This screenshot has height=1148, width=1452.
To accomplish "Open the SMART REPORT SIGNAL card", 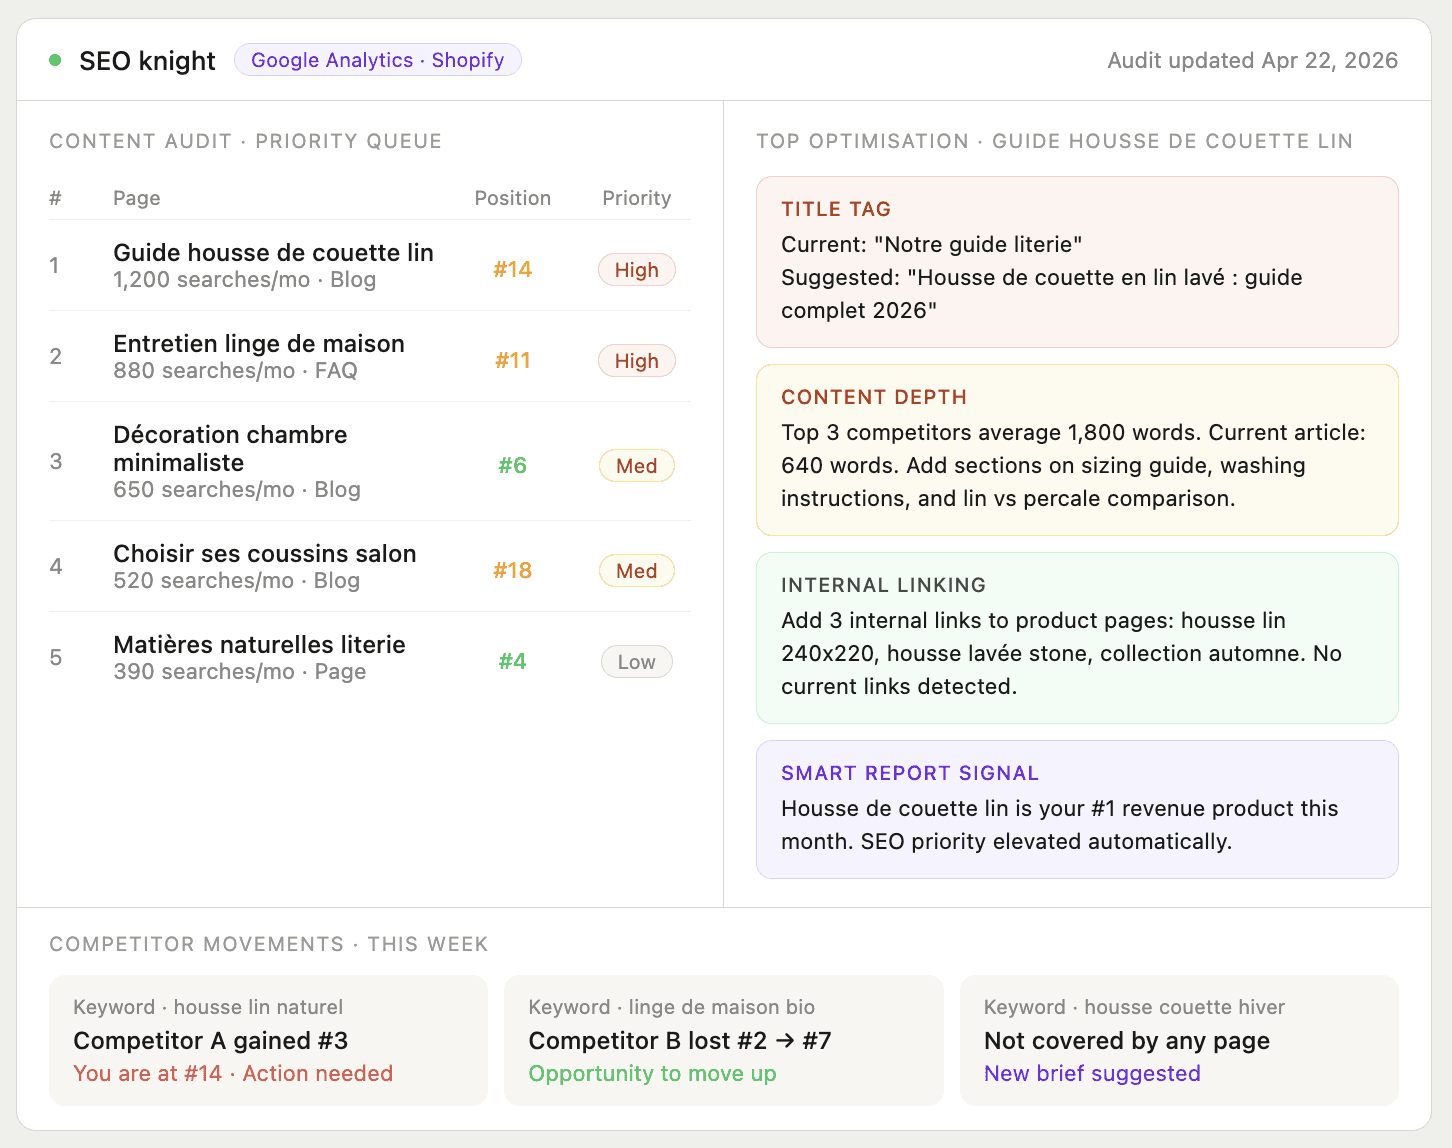I will 1077,809.
